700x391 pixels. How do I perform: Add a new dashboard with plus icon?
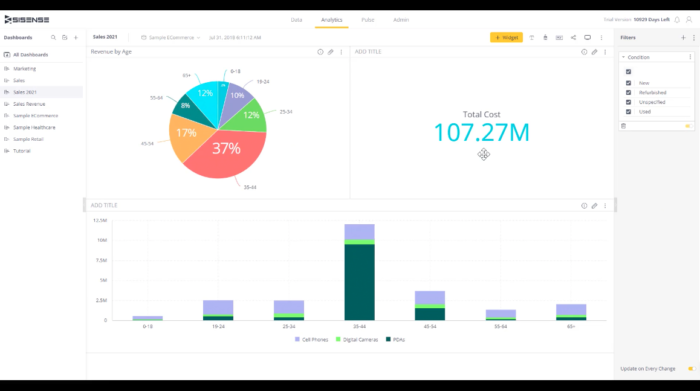point(76,37)
